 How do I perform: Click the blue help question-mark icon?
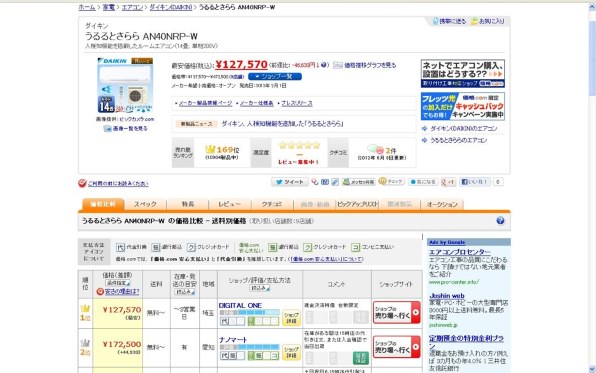[x=500, y=221]
